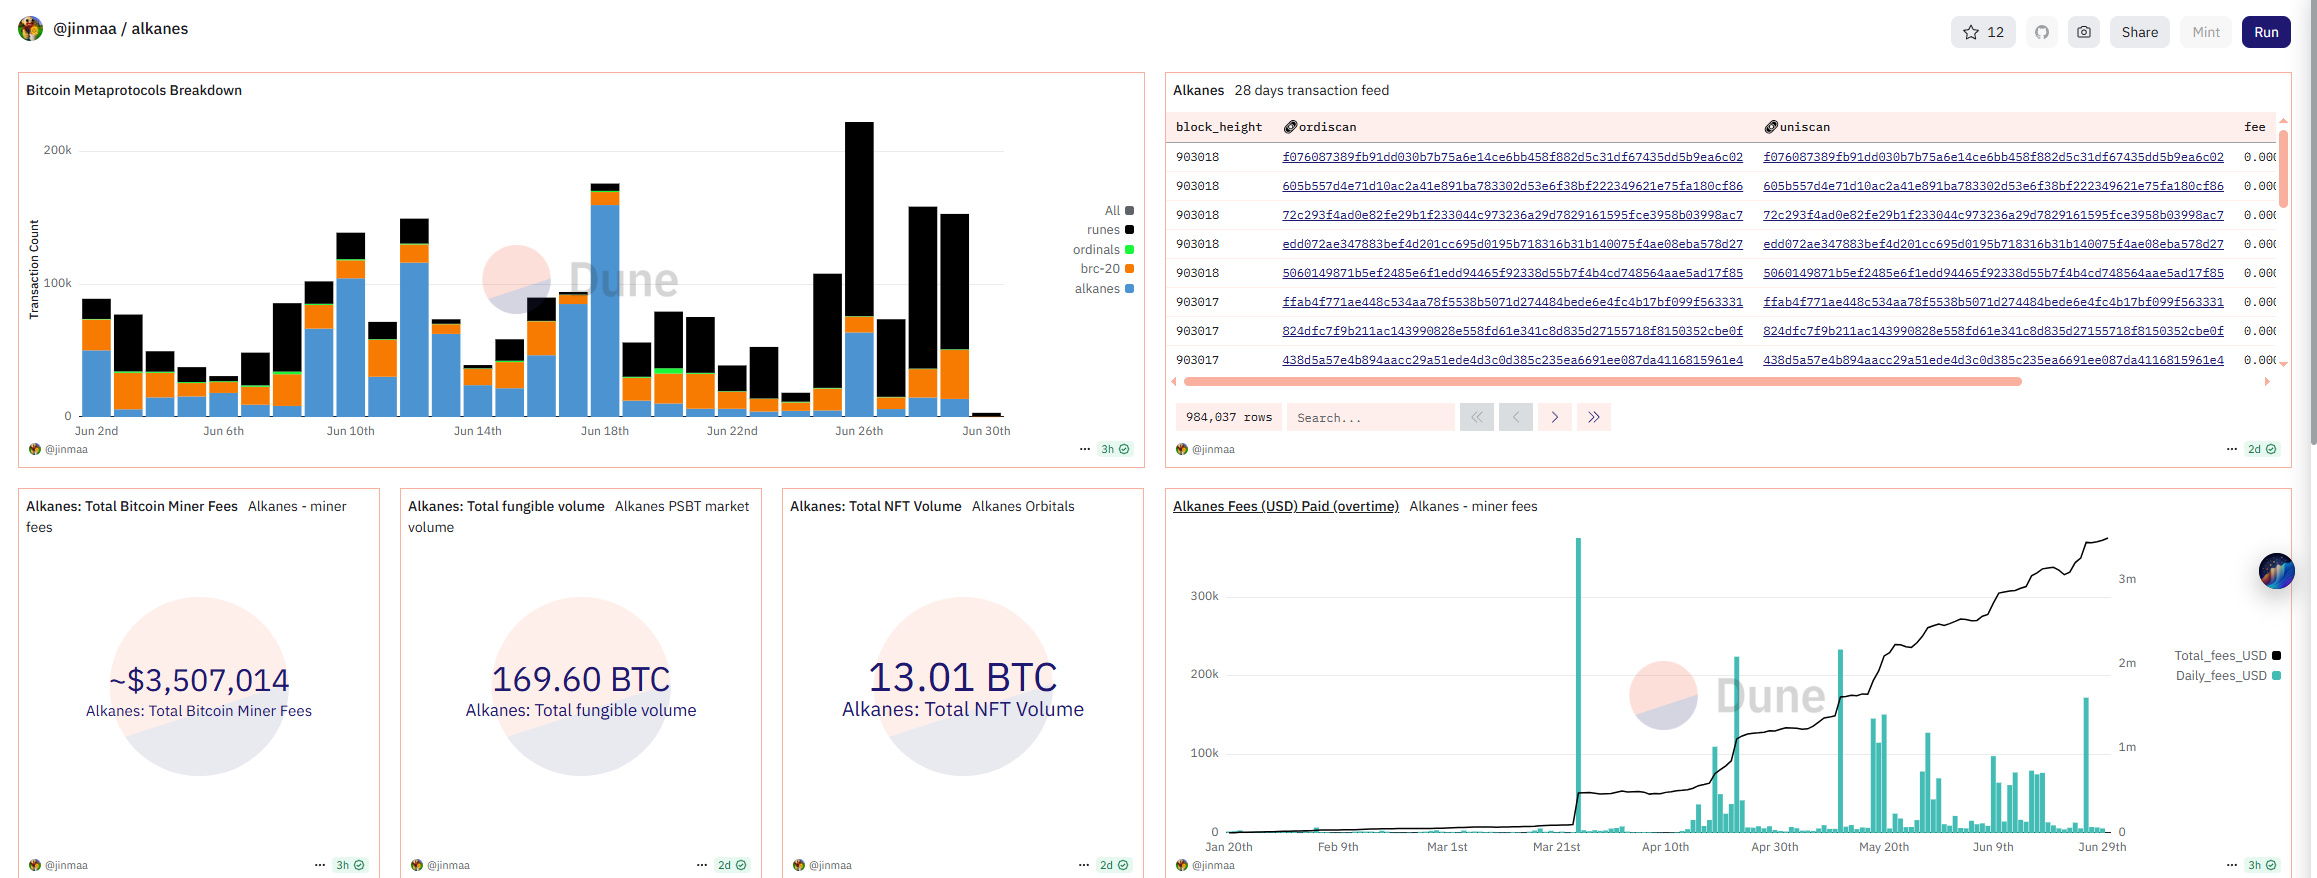Click the Share button

(x=2140, y=32)
